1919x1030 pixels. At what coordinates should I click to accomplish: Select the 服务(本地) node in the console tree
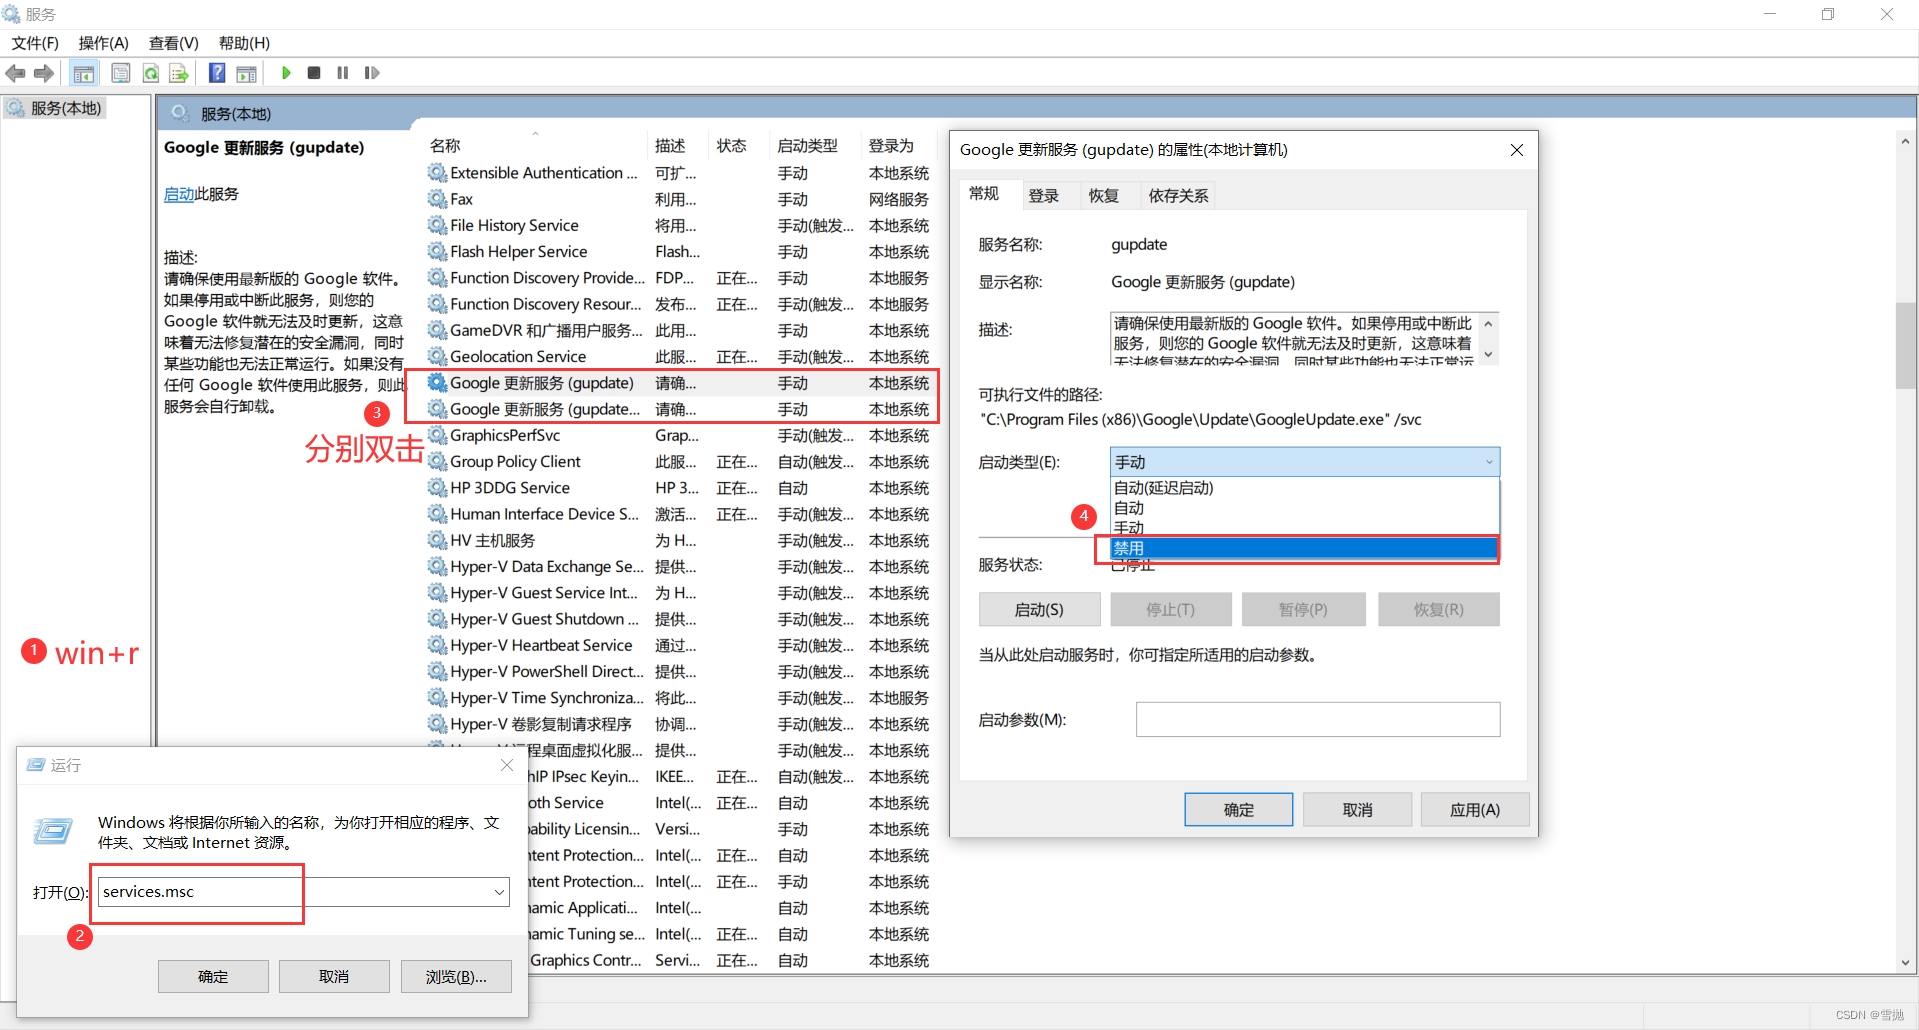tap(56, 108)
